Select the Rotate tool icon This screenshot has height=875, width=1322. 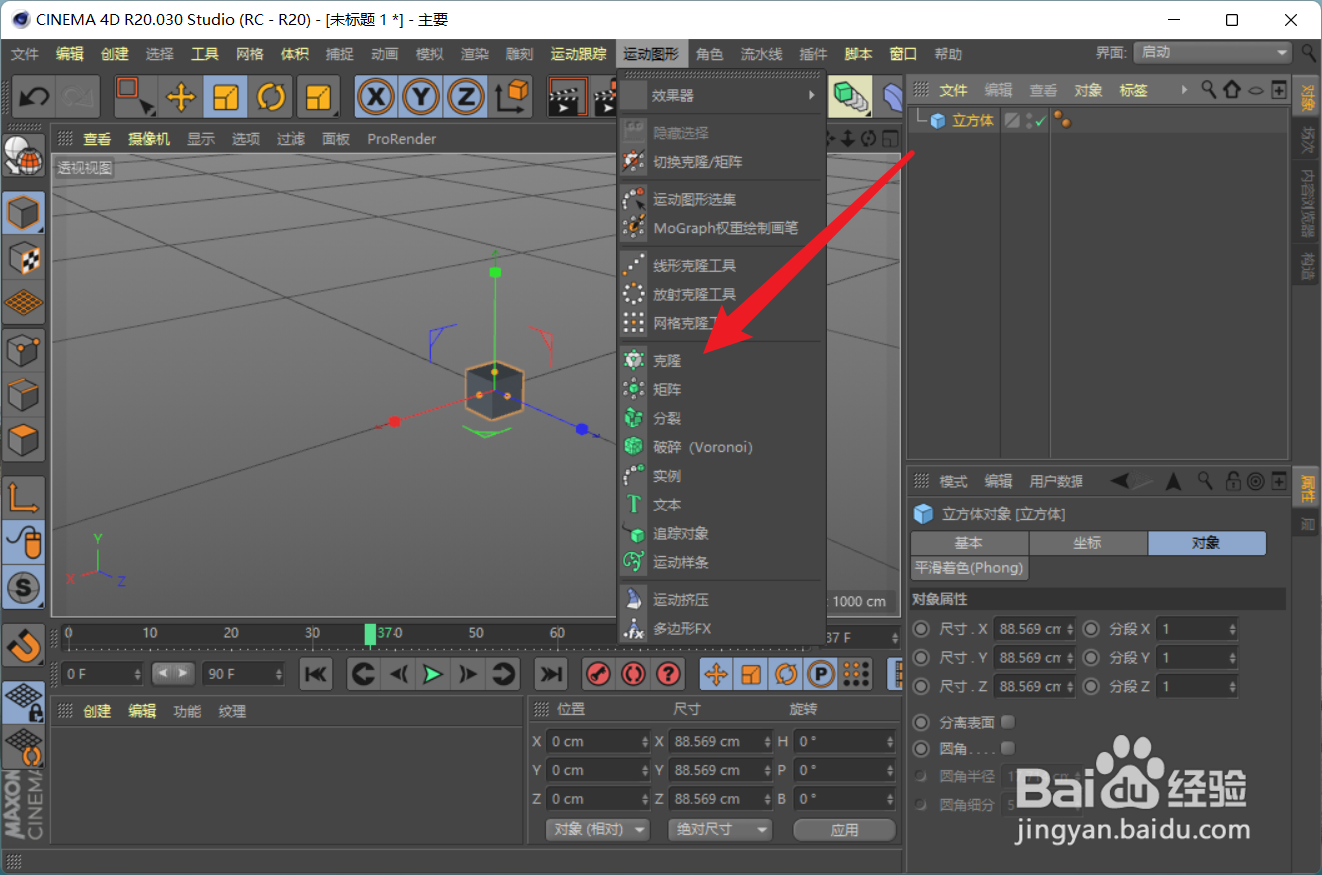(x=271, y=97)
